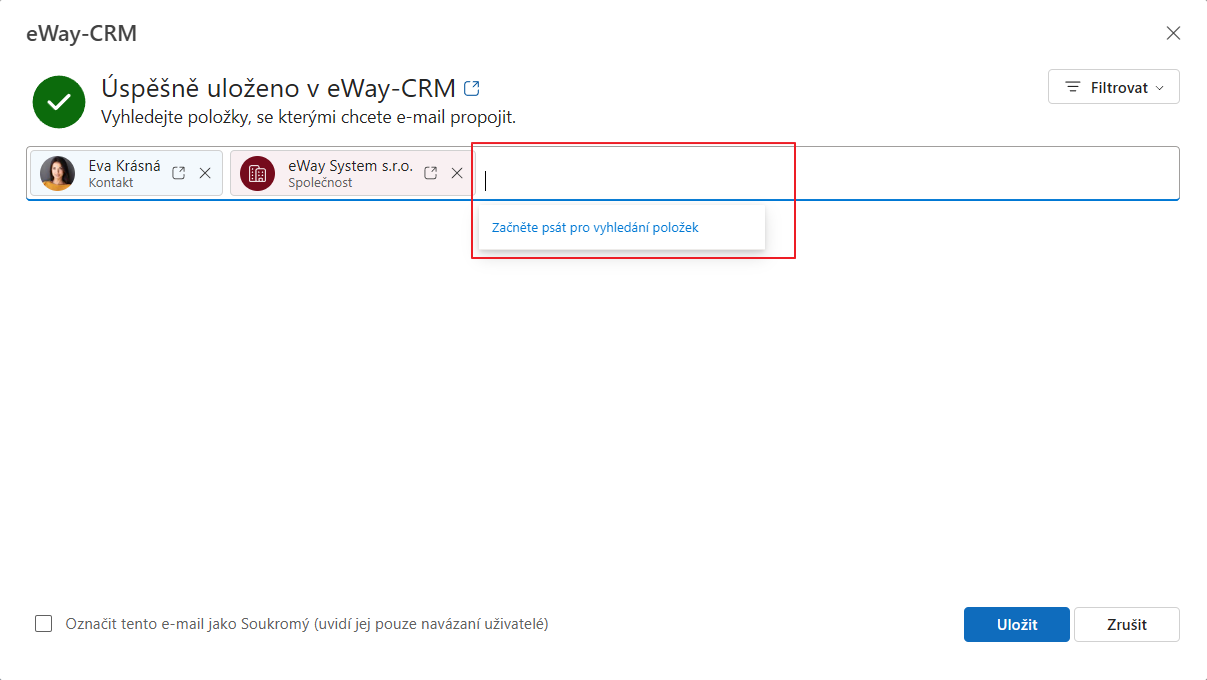
Task: Open saved email in eWay-CRM via title icon
Action: 472,88
